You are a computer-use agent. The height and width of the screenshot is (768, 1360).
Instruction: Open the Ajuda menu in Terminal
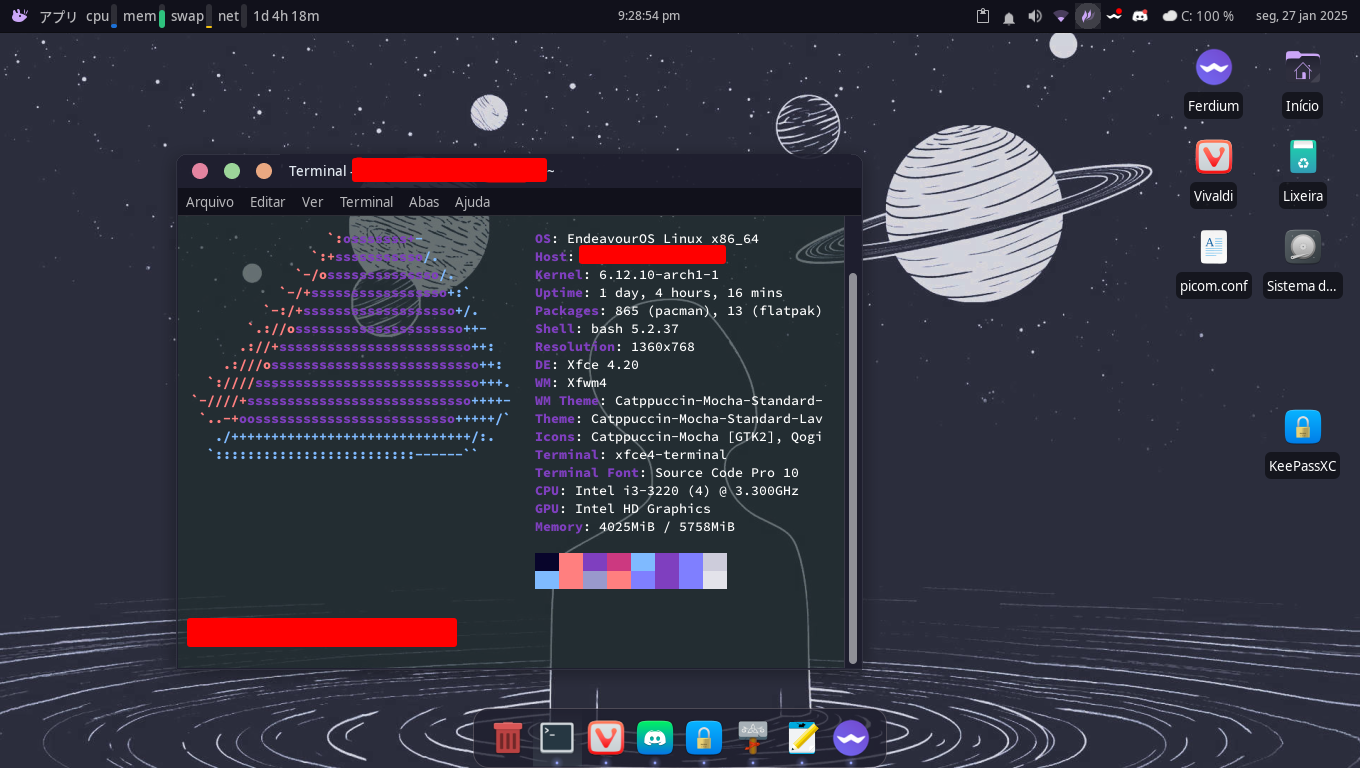tap(473, 202)
